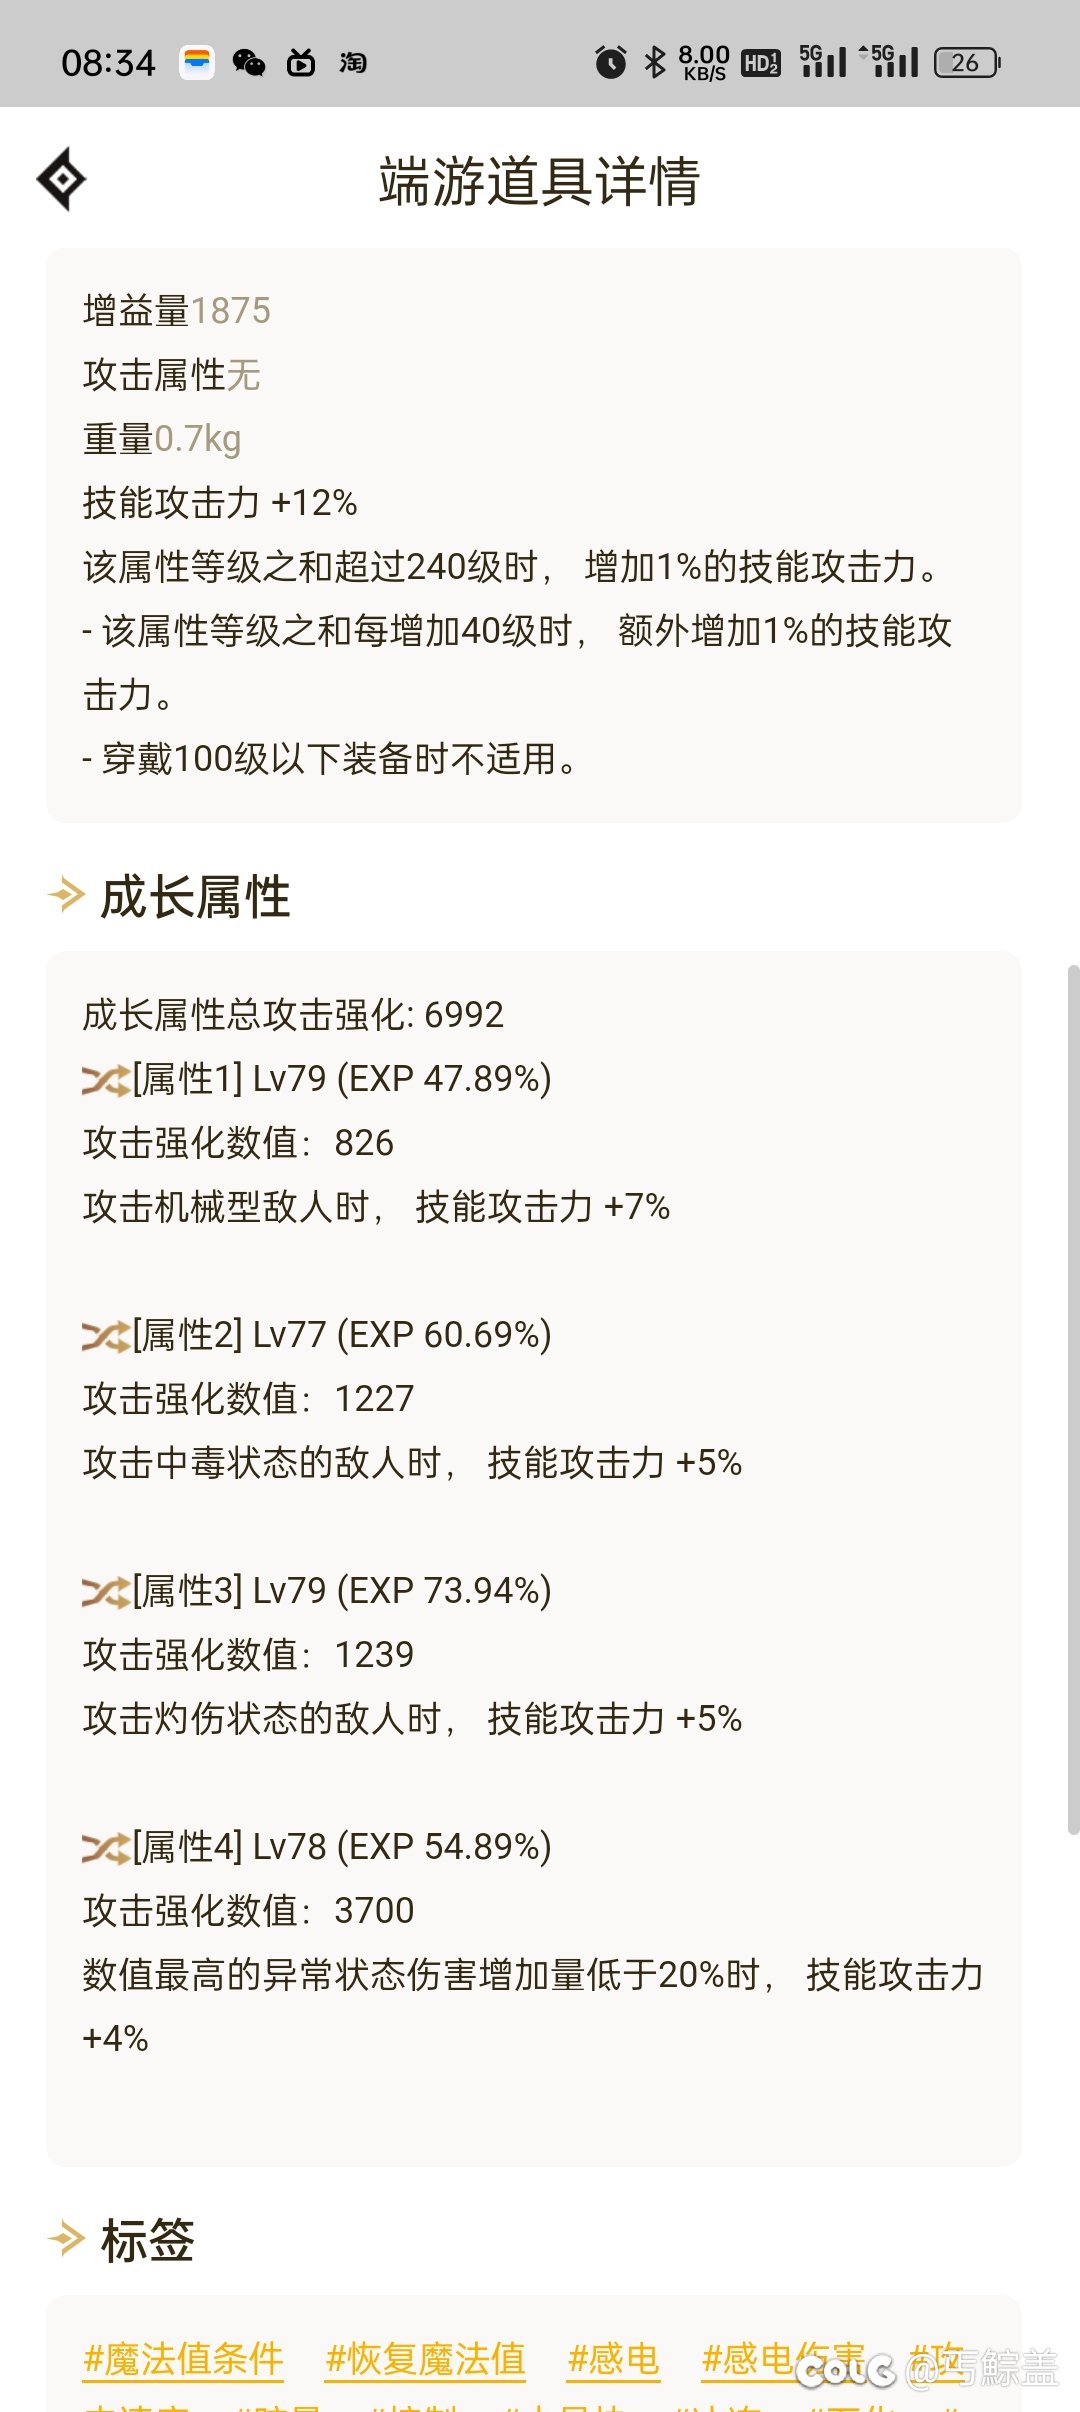Screen dimensions: 1080x2412
Task: Tap the shuffle icon beside 属性1
Action: [x=105, y=1080]
